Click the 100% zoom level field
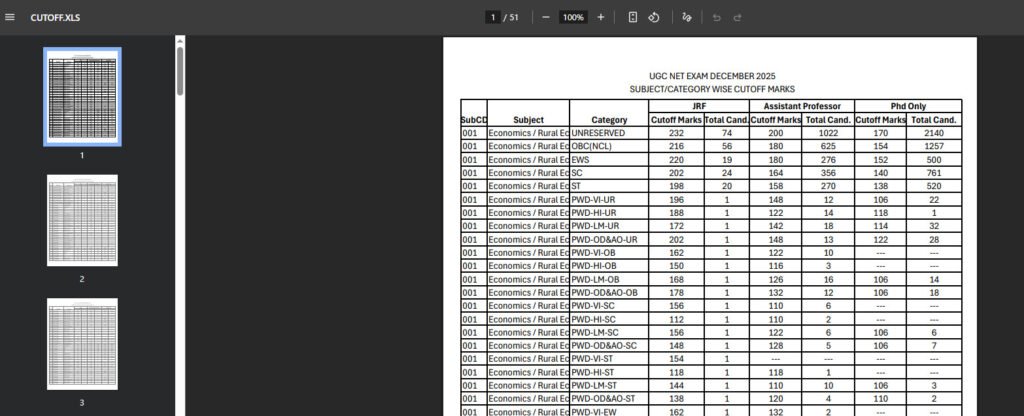This screenshot has height=416, width=1024. [x=573, y=17]
